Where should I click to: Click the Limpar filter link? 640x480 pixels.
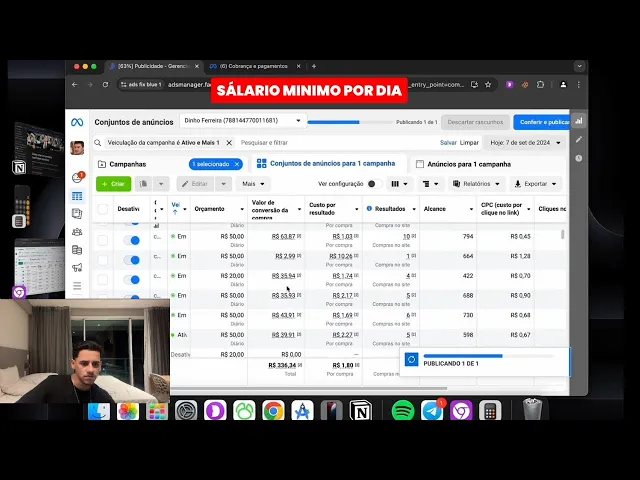pos(469,143)
